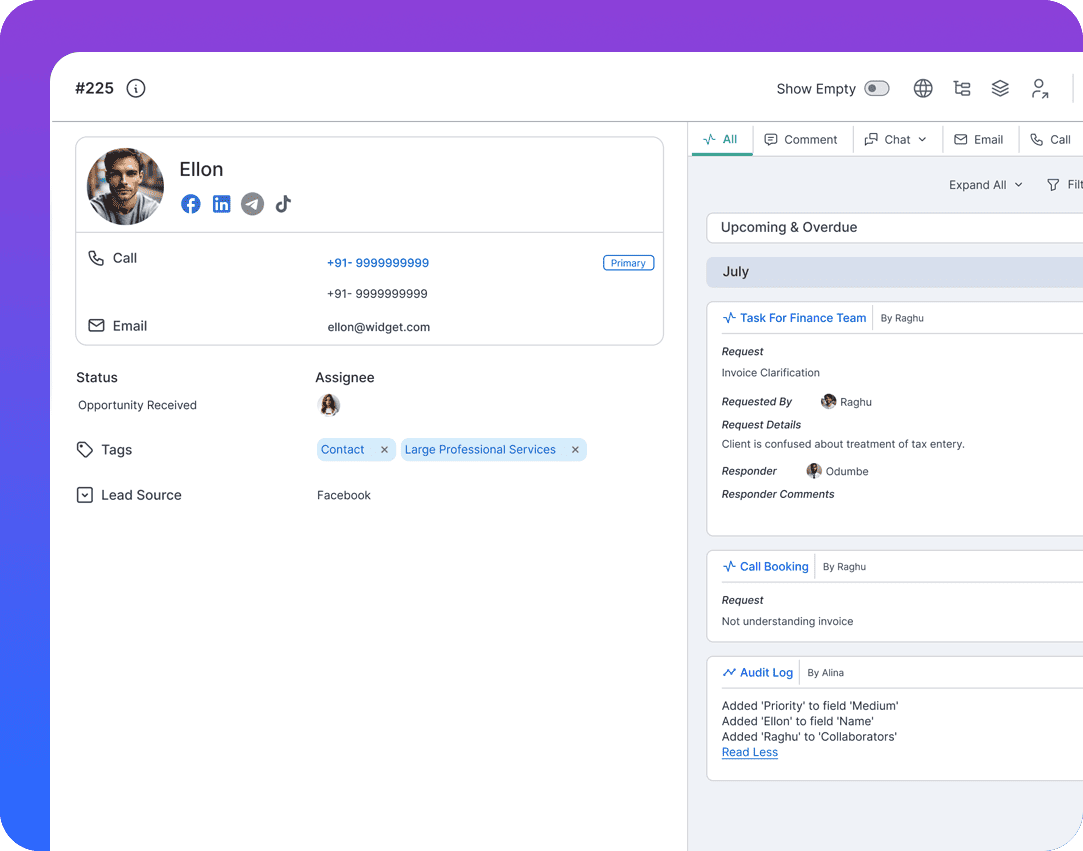Click the chat bubbles icon on Chat tab
Viewport: 1083px width, 851px height.
[x=871, y=140]
